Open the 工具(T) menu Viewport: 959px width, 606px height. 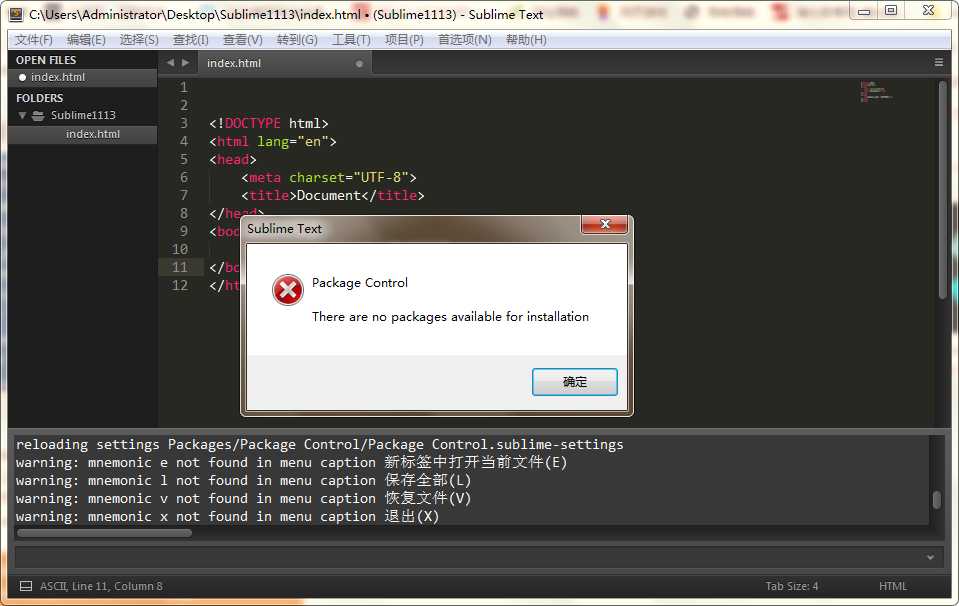(x=351, y=40)
